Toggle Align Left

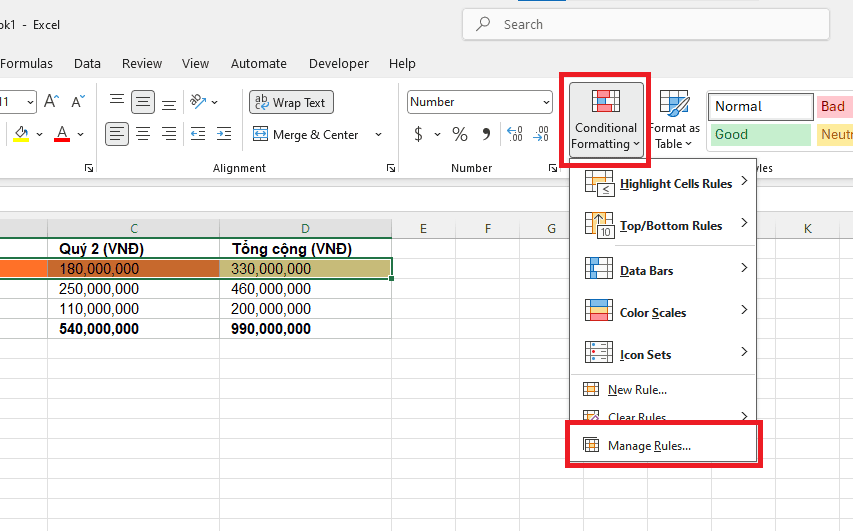tap(117, 134)
